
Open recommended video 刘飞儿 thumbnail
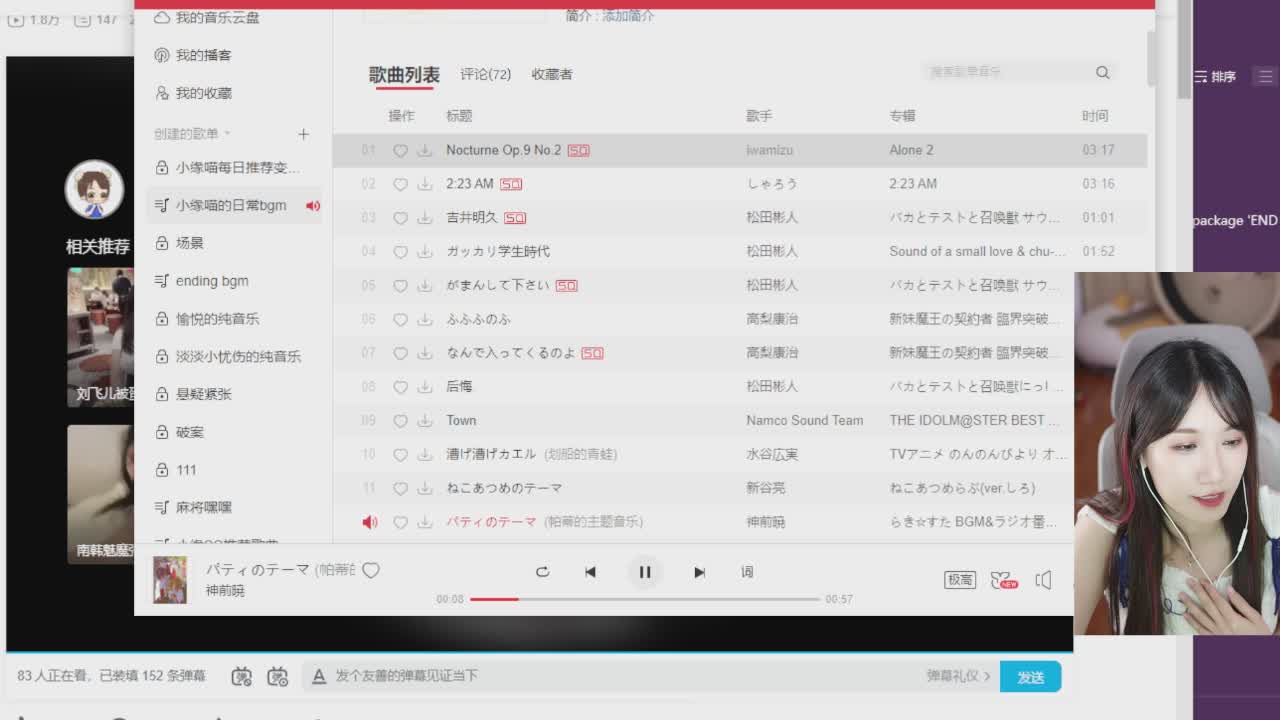pyautogui.click(x=100, y=337)
